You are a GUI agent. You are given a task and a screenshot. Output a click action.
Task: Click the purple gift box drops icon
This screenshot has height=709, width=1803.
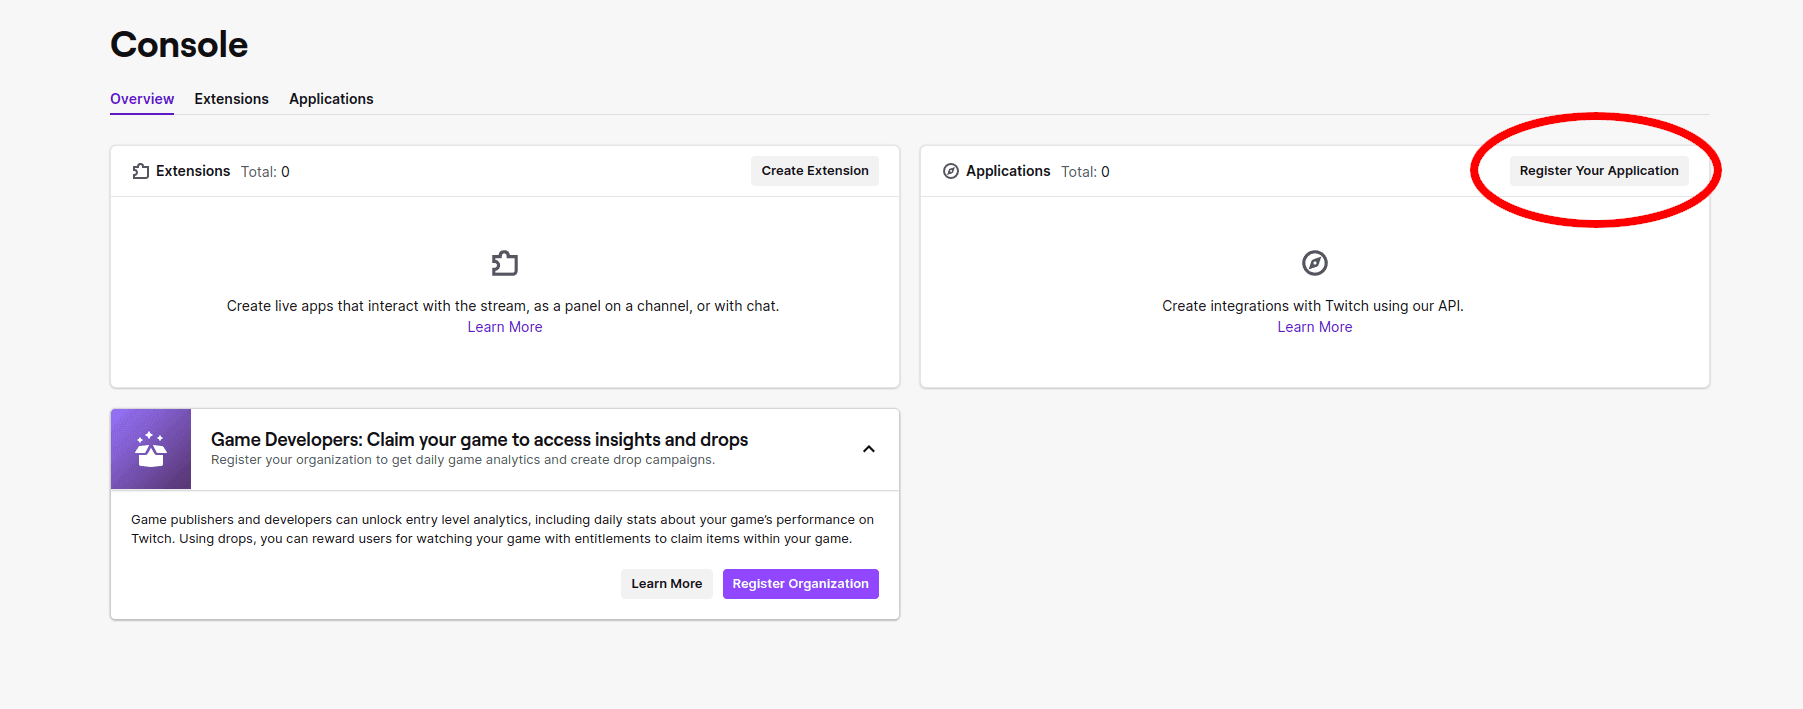click(x=151, y=449)
